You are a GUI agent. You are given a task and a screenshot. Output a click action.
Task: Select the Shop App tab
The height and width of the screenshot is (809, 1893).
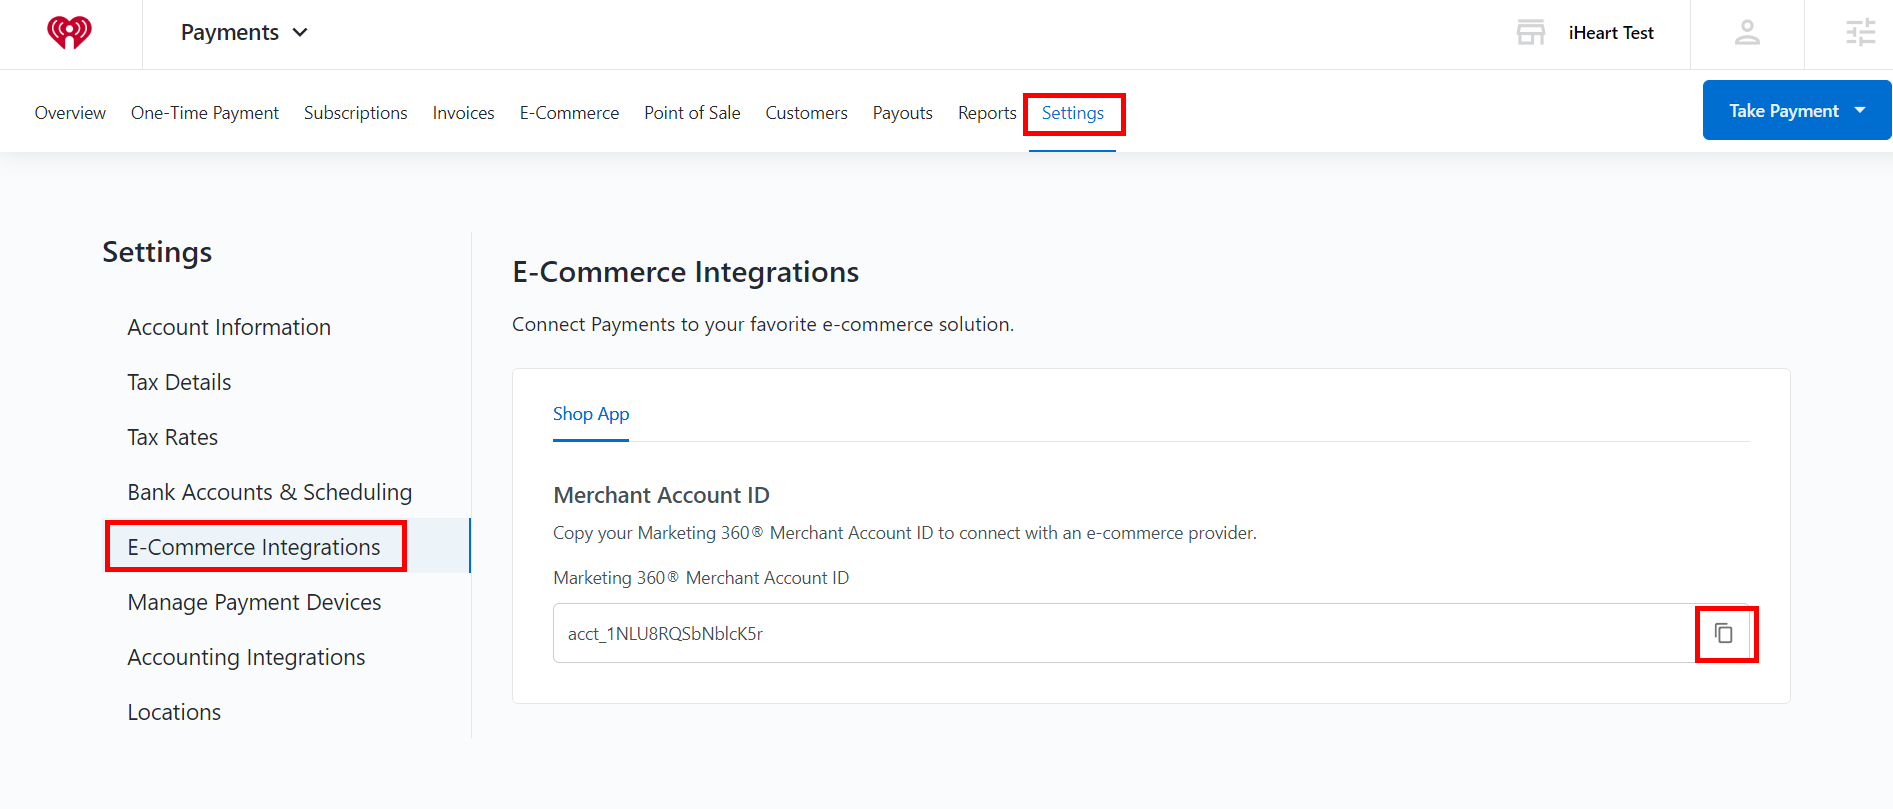point(591,414)
